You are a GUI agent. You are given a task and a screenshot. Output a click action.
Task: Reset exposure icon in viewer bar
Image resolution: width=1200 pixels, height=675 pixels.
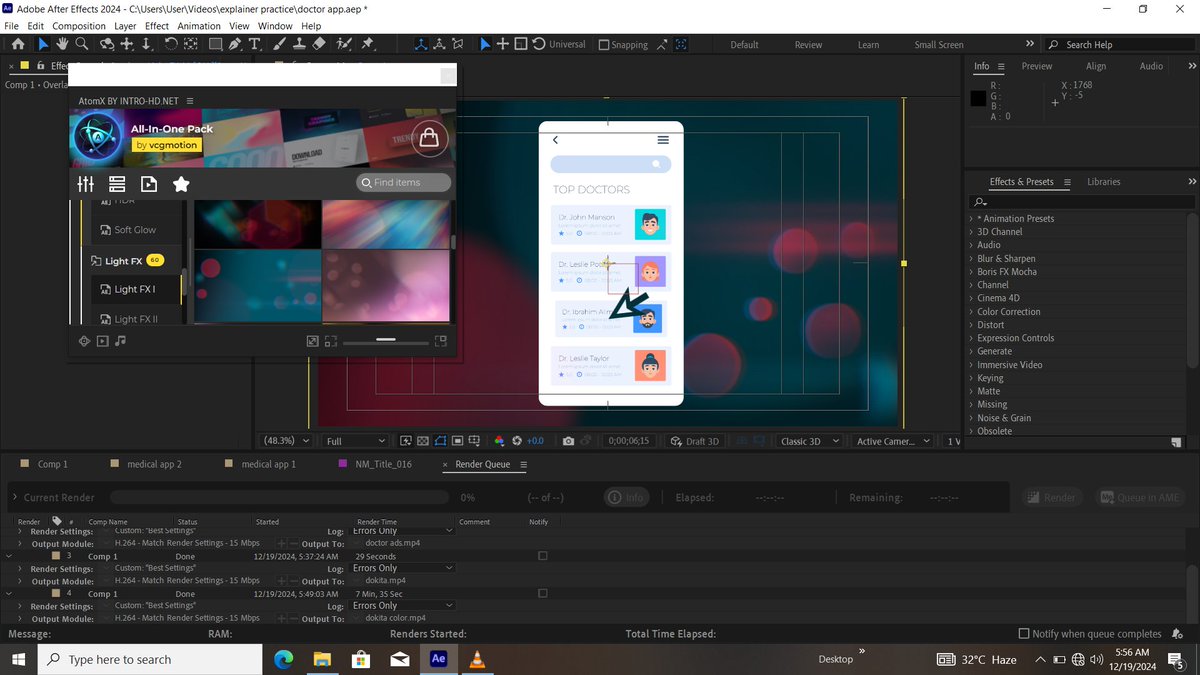pos(517,441)
